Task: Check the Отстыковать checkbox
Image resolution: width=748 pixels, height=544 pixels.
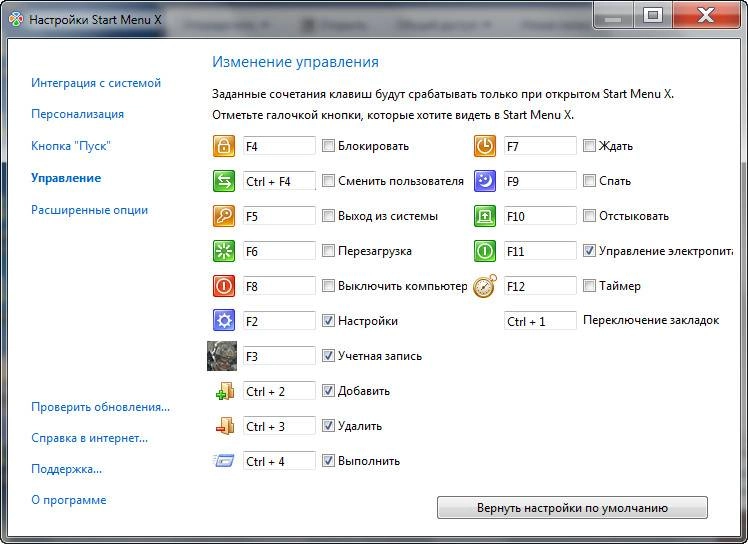Action: click(x=589, y=216)
